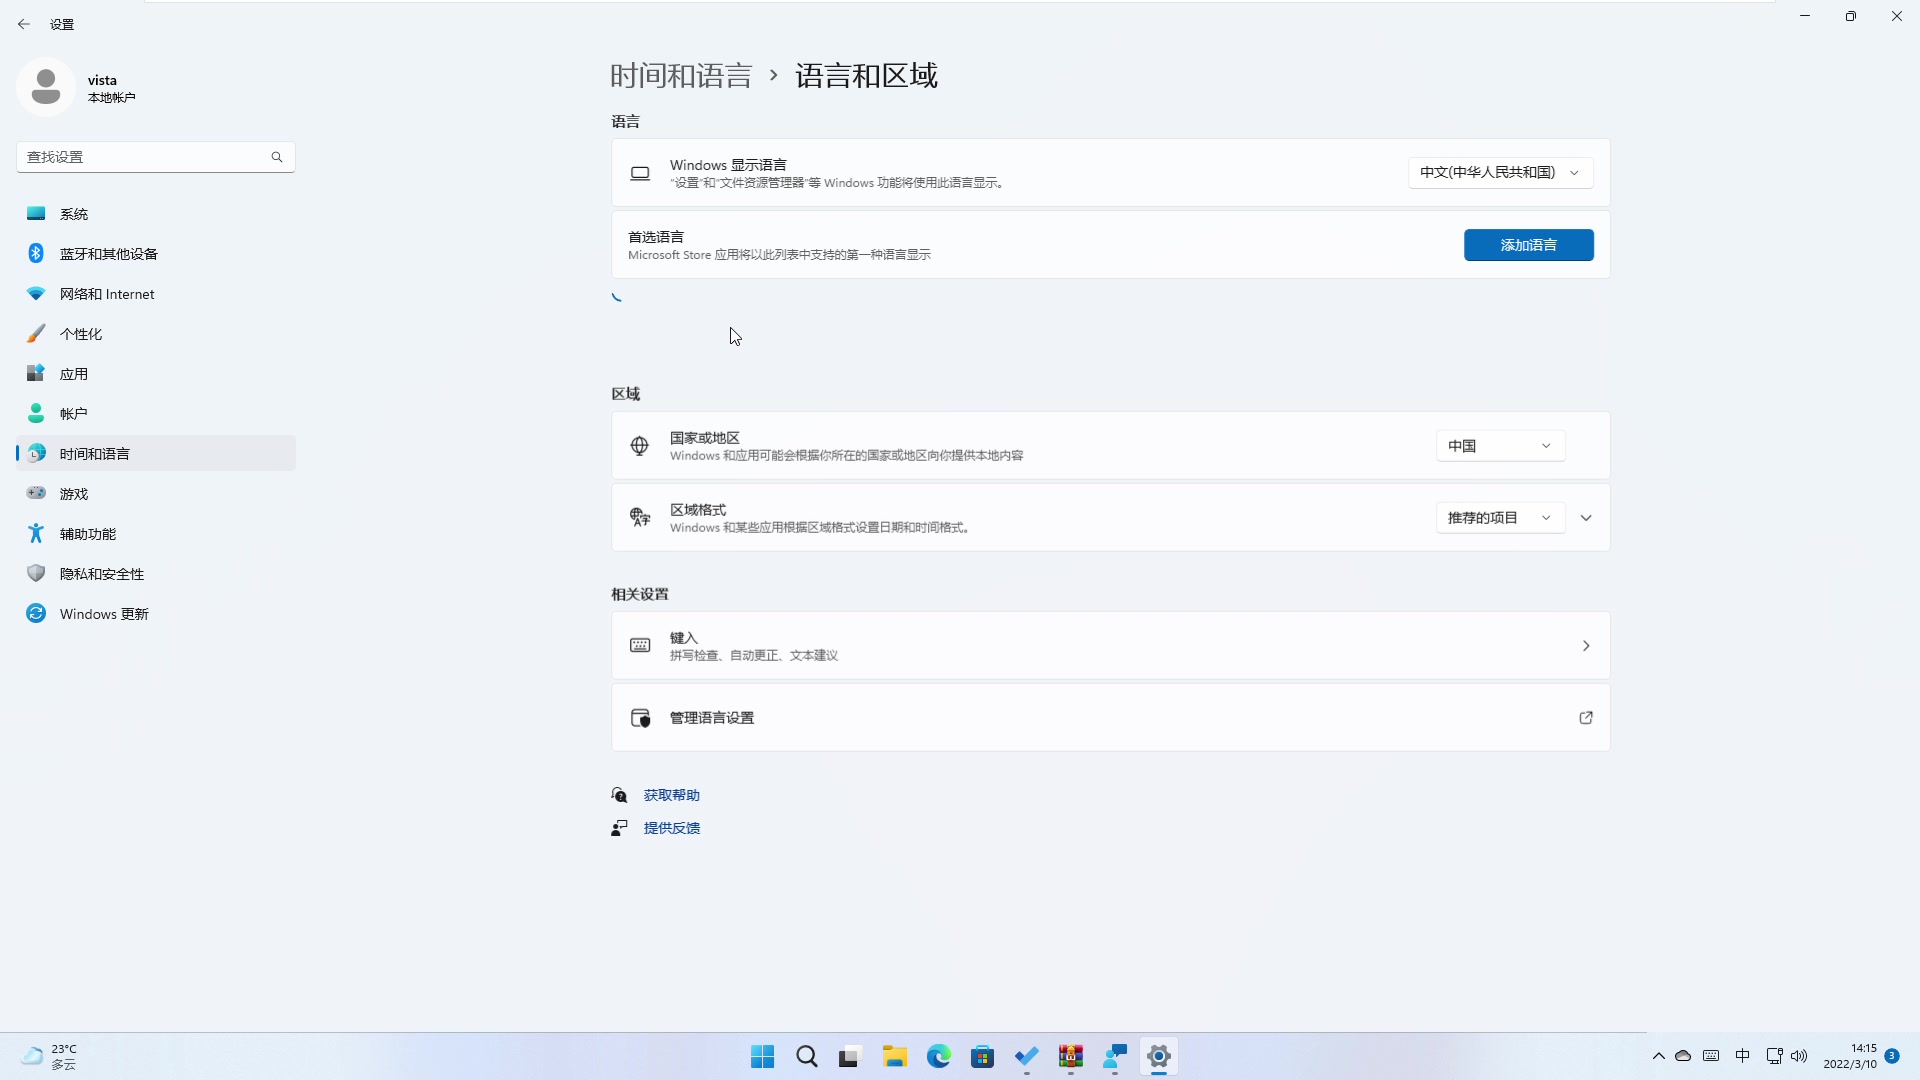Go back using the back arrow
Image resolution: width=1920 pixels, height=1080 pixels.
click(x=24, y=24)
